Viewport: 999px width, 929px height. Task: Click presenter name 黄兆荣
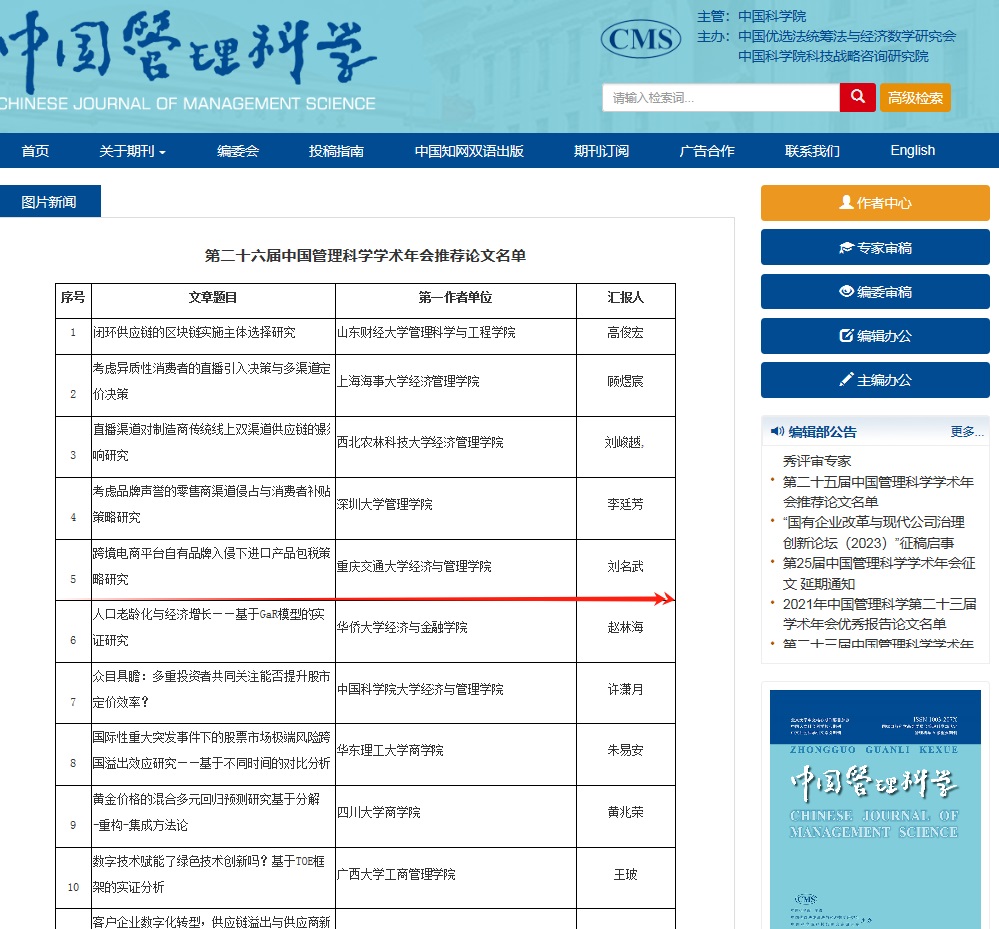coord(625,812)
